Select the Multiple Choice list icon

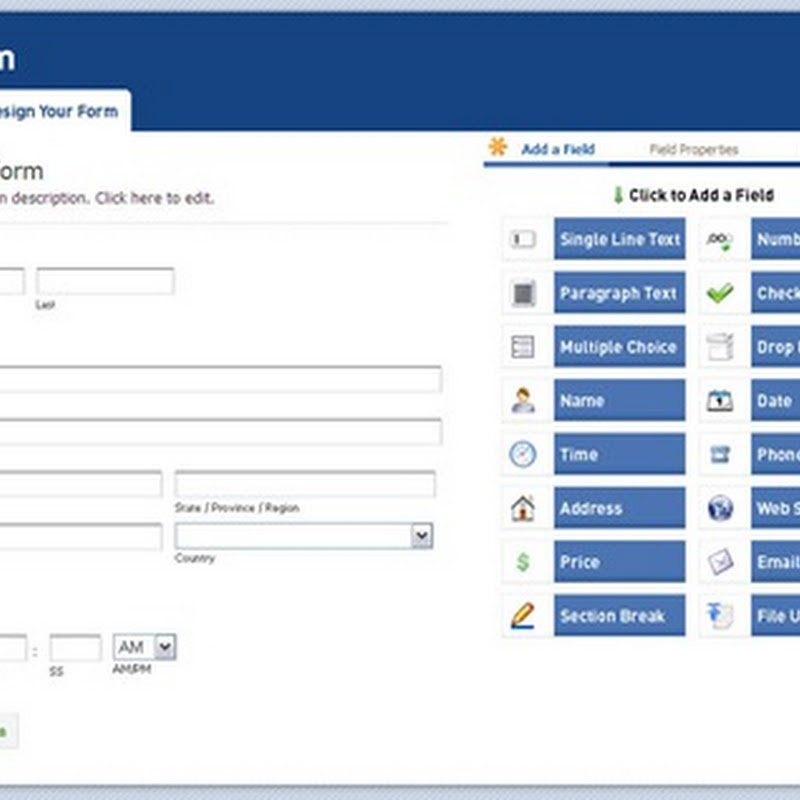coord(525,347)
